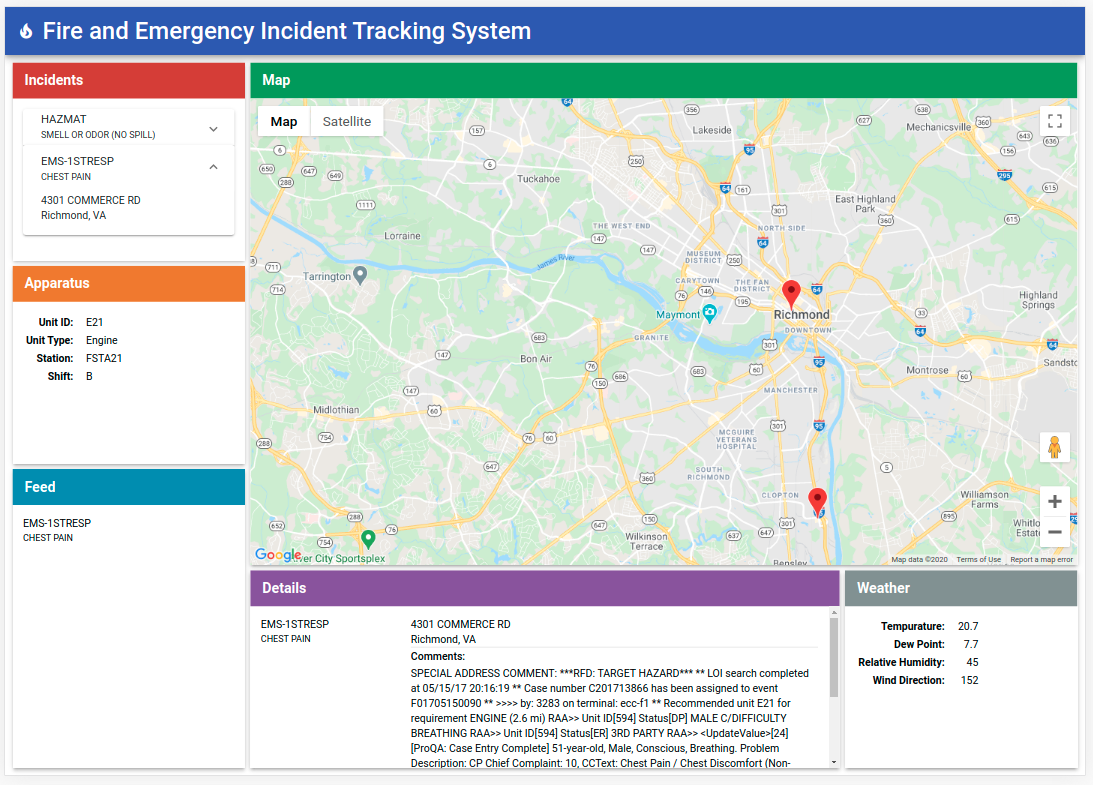Open Street View pegman control
Image resolution: width=1093 pixels, height=785 pixels.
pyautogui.click(x=1055, y=447)
